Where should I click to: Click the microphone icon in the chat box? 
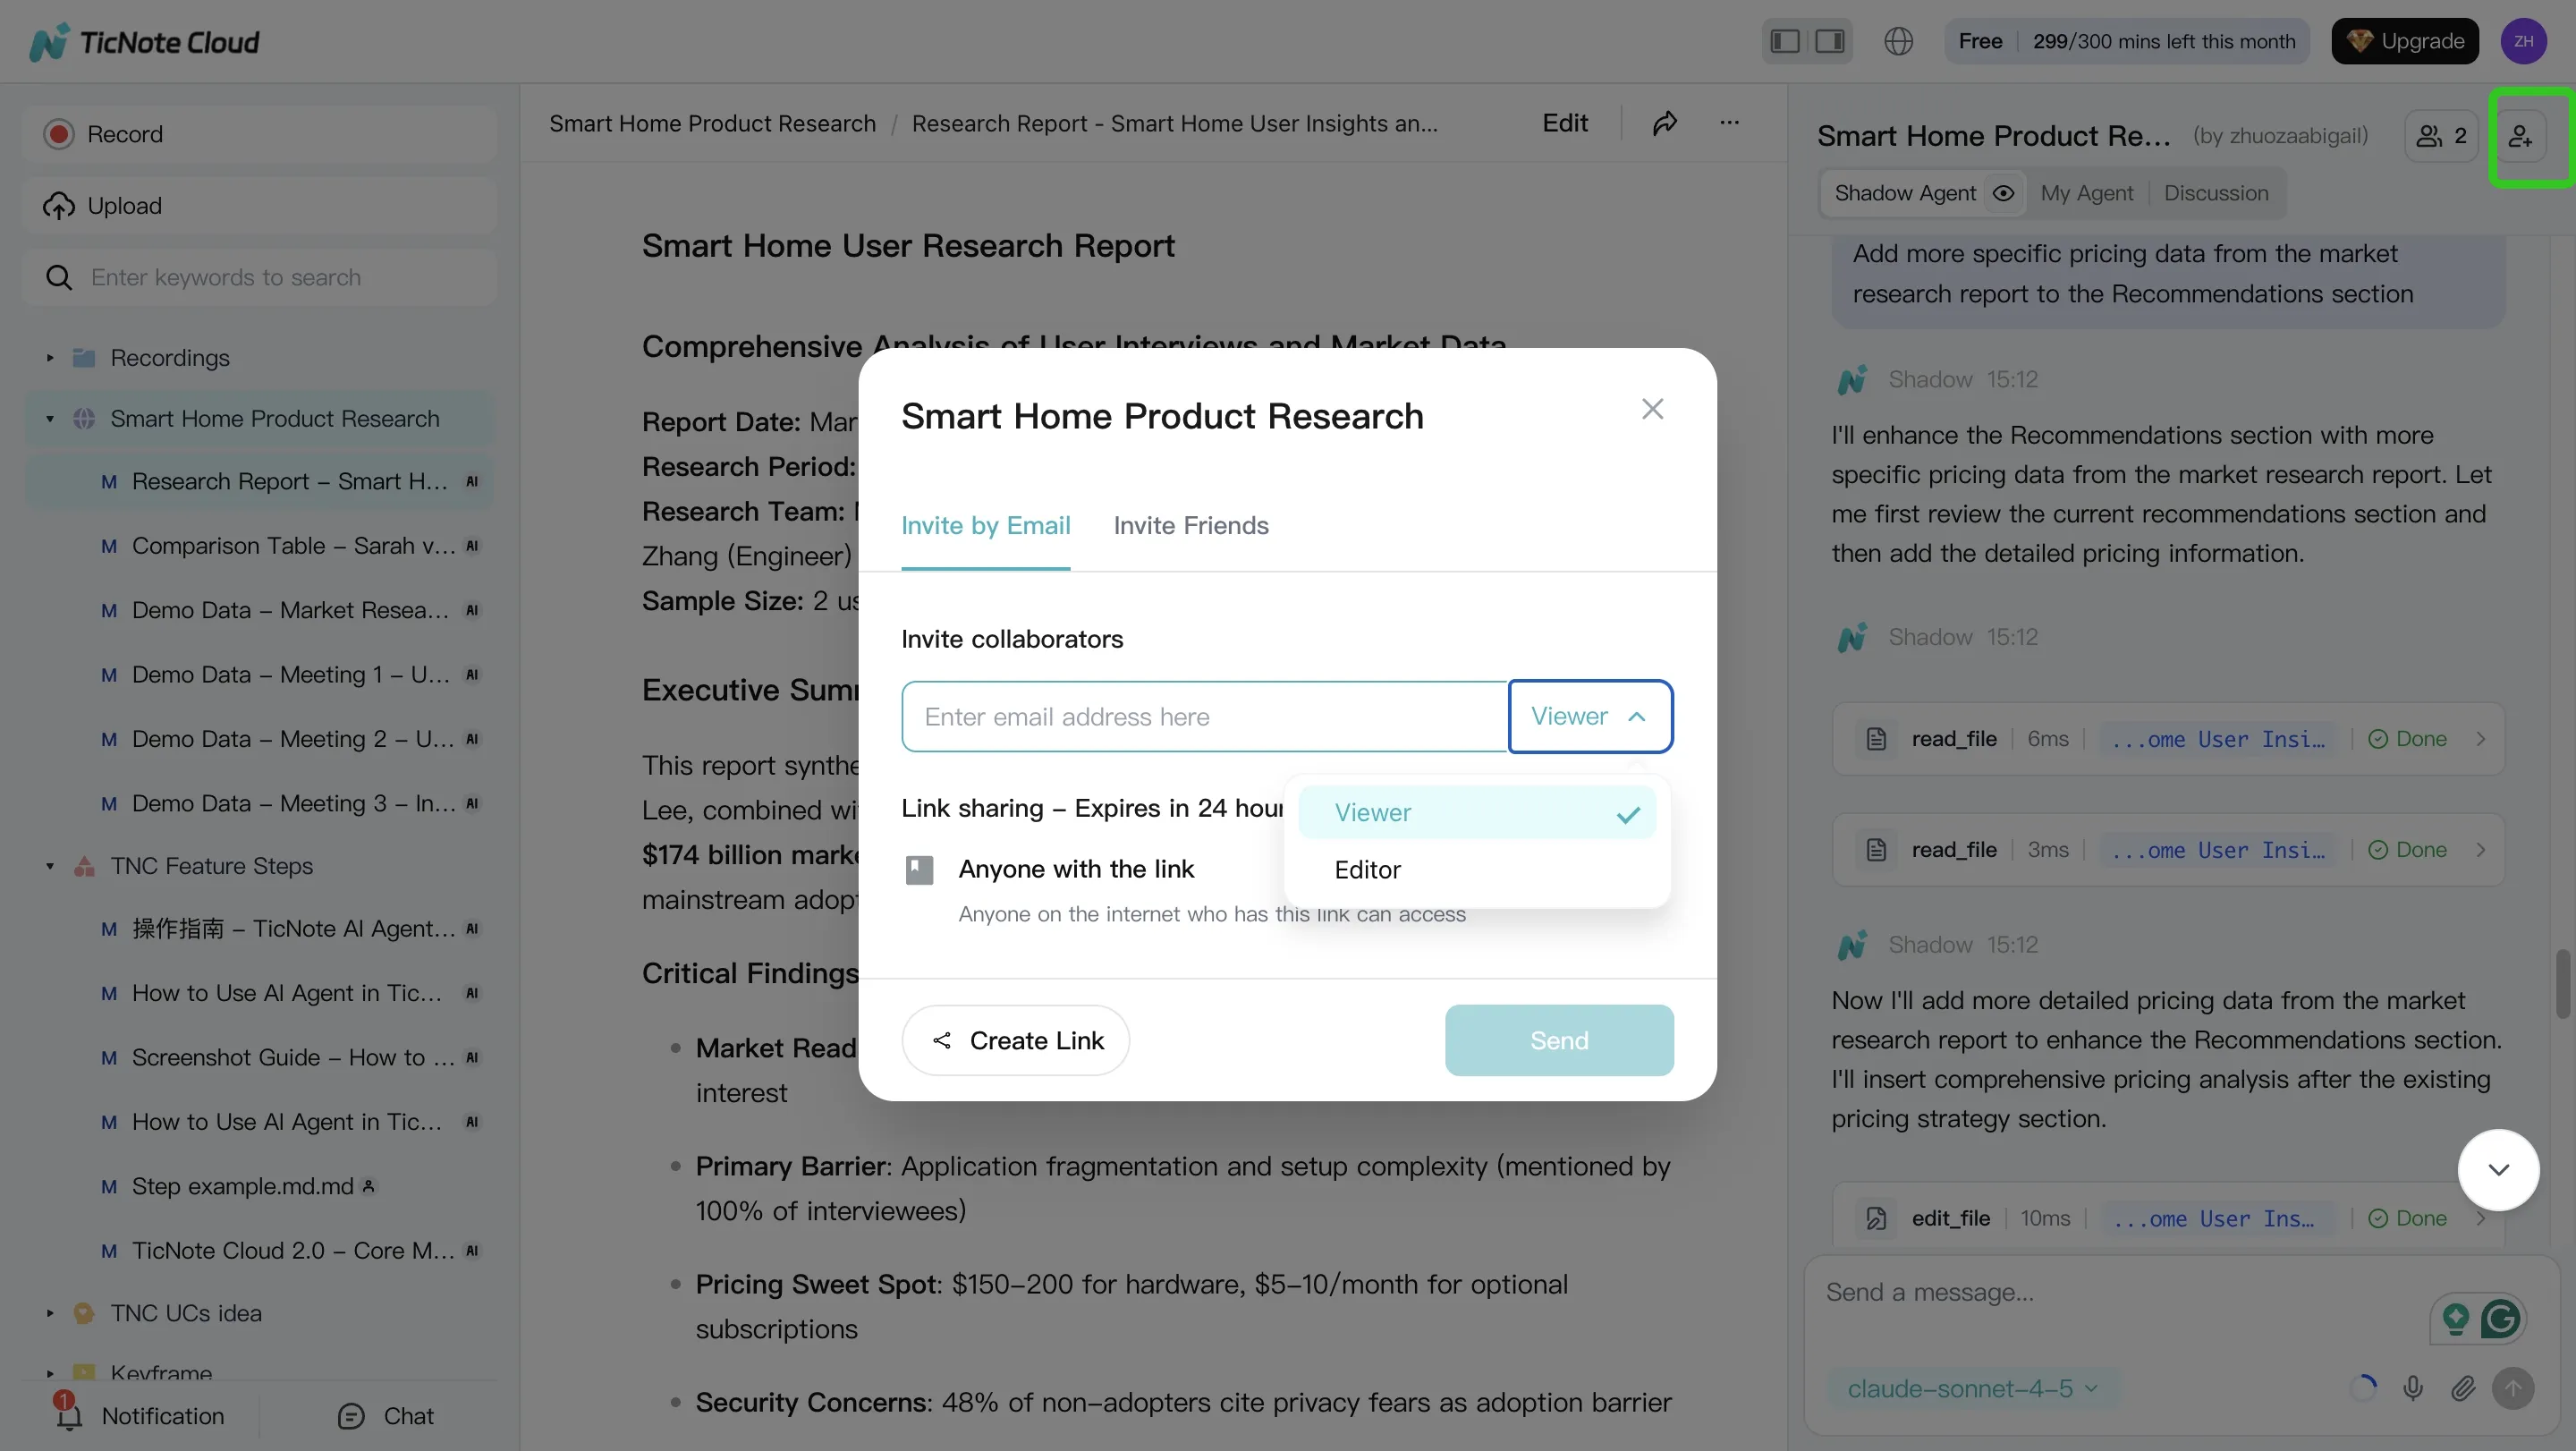pos(2413,1388)
